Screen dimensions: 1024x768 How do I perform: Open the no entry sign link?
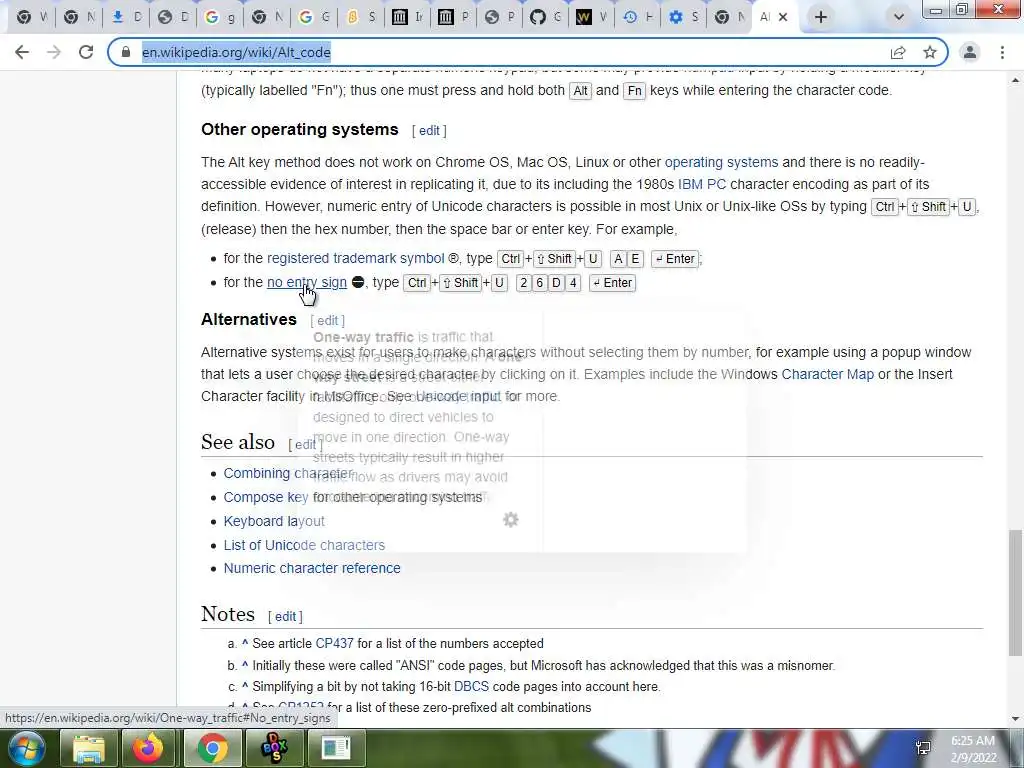point(307,282)
